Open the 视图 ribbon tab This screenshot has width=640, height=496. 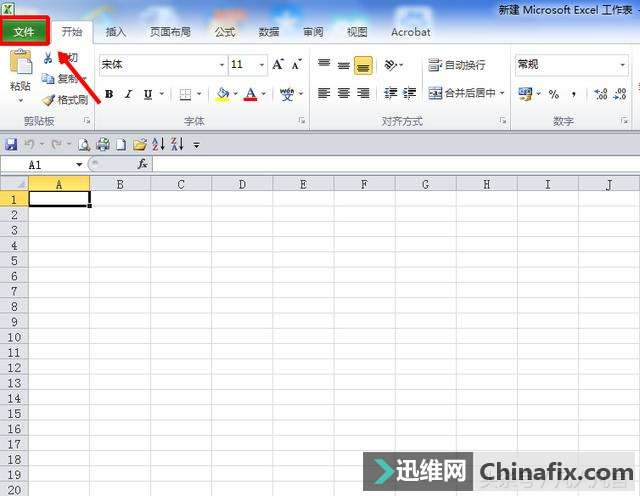(x=357, y=32)
